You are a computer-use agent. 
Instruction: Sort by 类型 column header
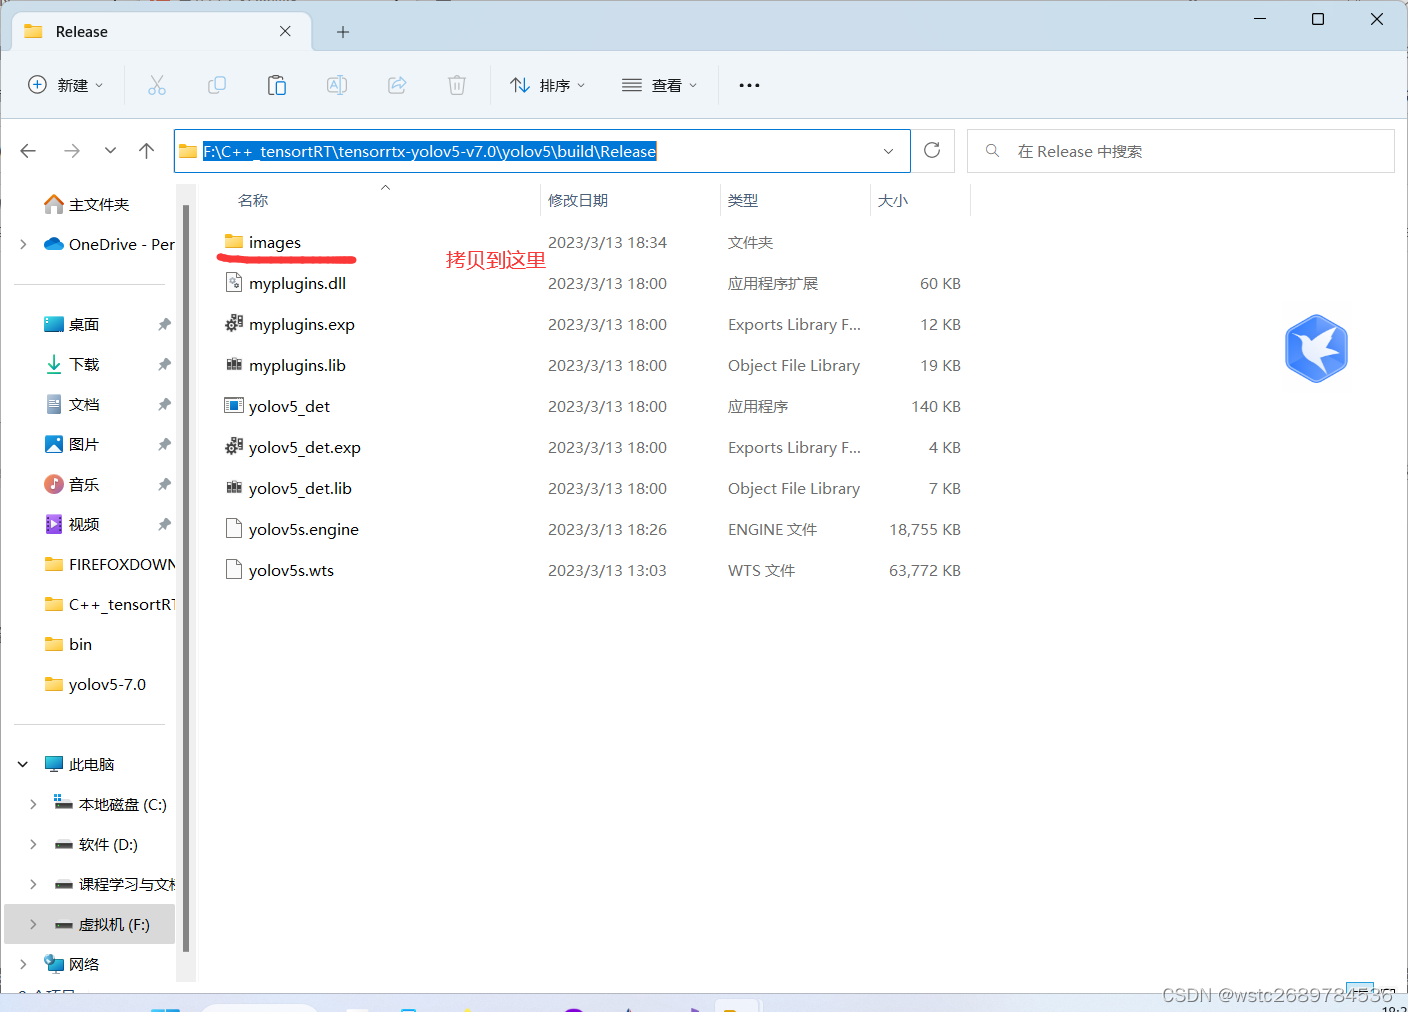(x=743, y=200)
